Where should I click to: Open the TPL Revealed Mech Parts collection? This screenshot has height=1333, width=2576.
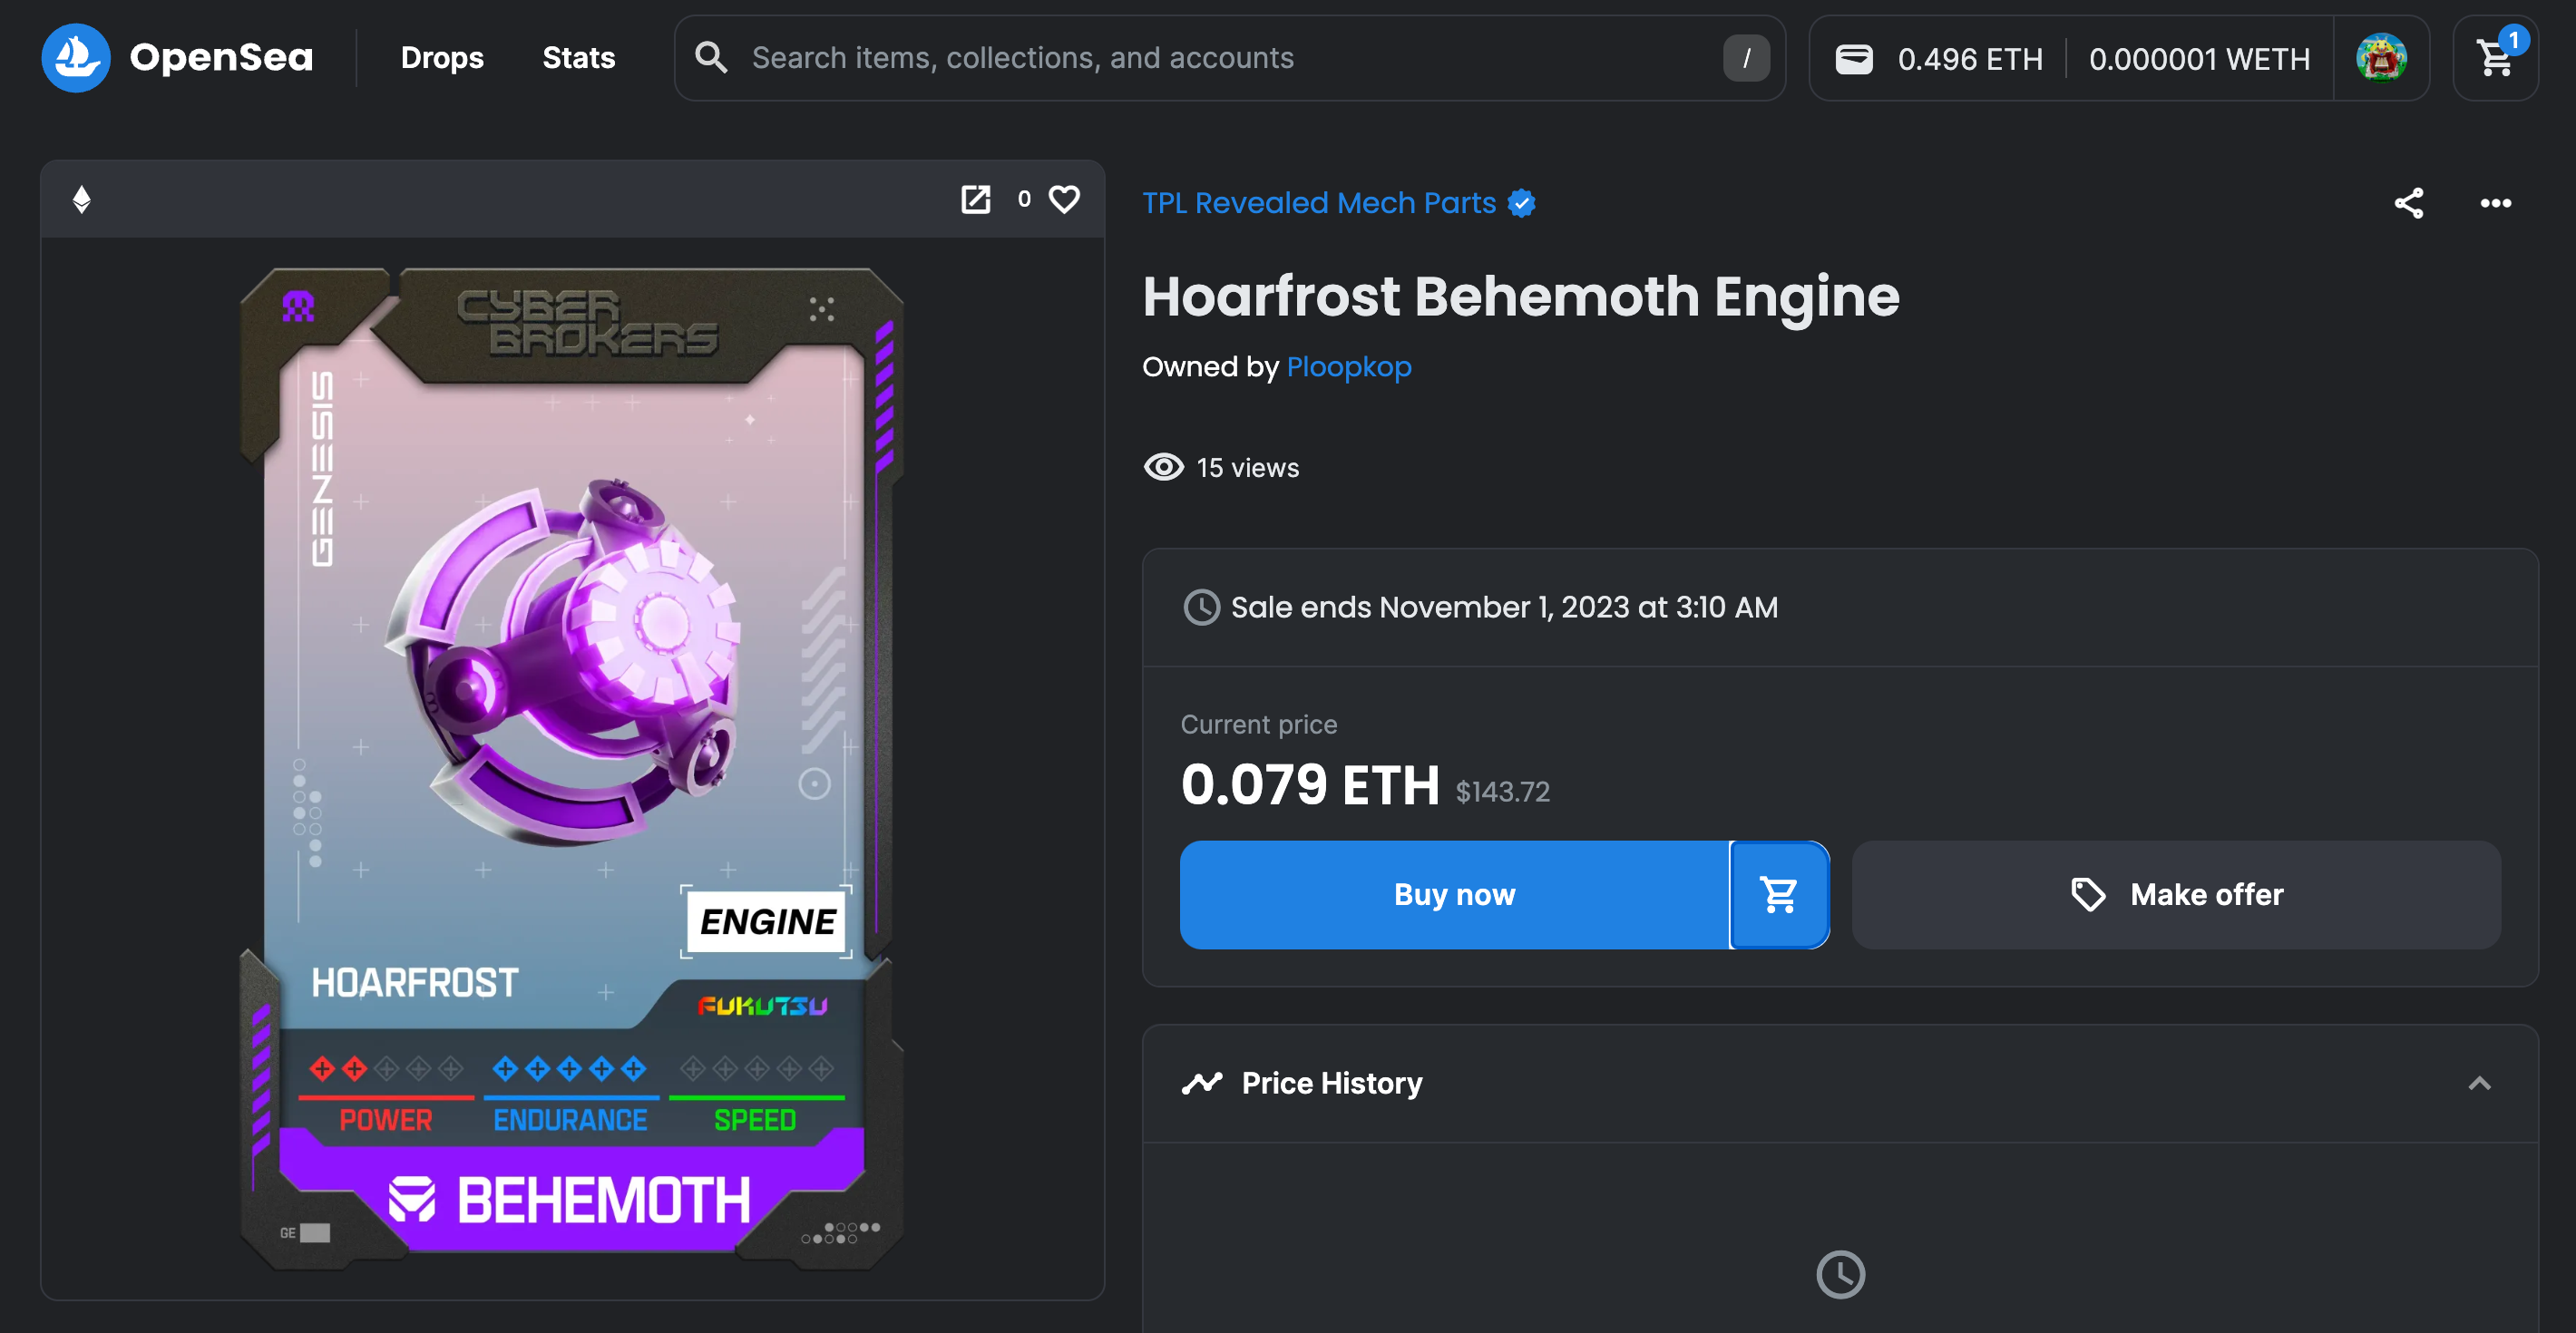coord(1318,203)
